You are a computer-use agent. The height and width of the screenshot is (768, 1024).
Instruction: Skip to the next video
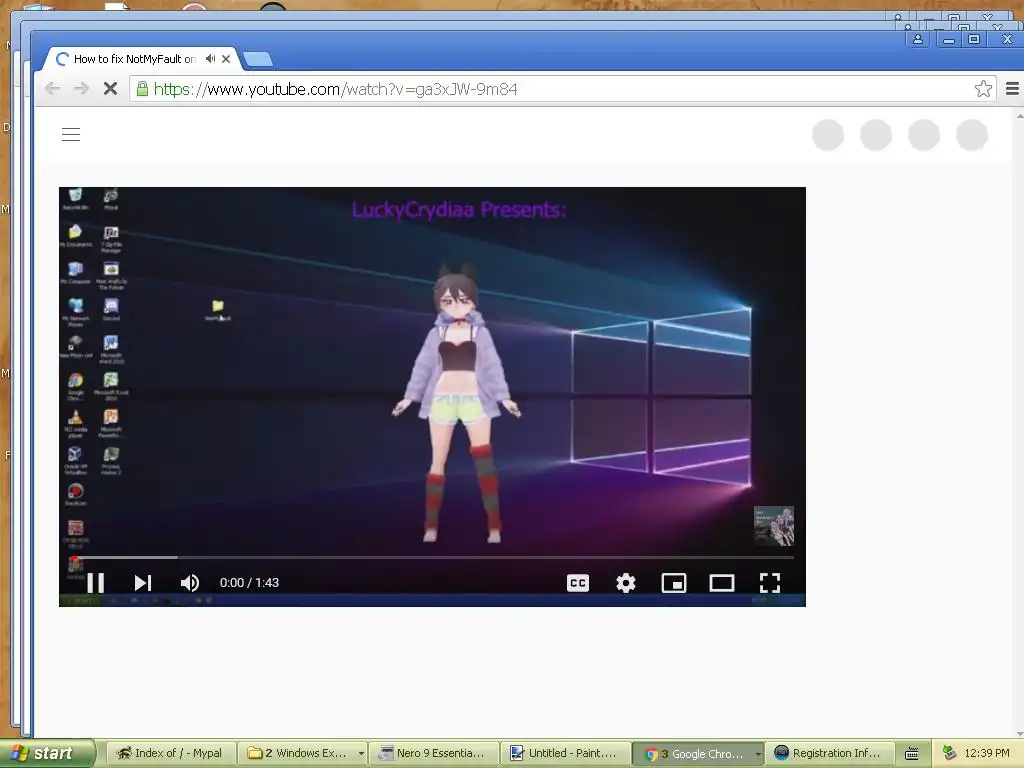[143, 583]
